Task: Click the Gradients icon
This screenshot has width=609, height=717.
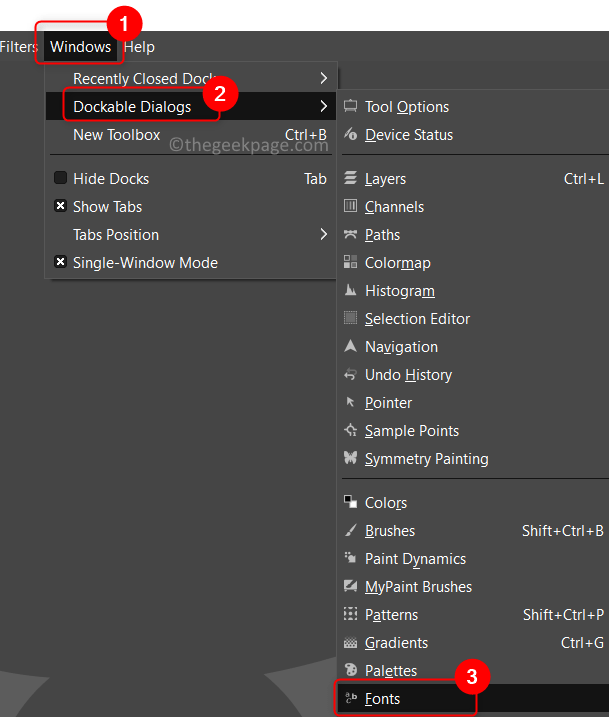Action: (x=350, y=642)
